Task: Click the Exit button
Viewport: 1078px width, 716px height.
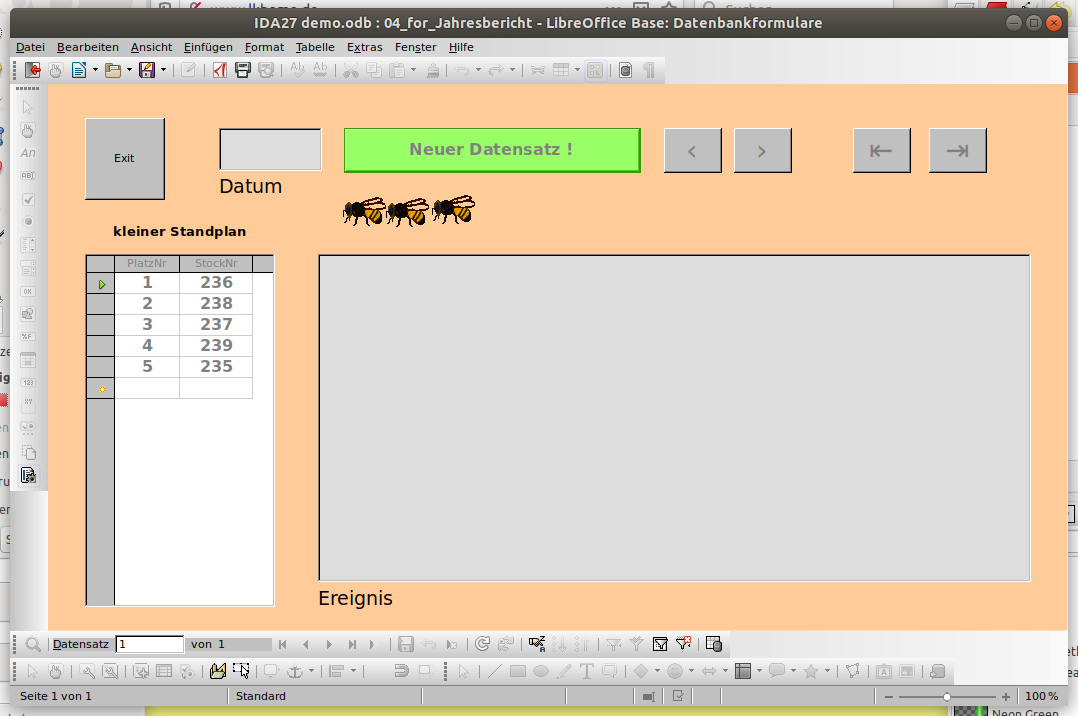Action: (x=124, y=159)
